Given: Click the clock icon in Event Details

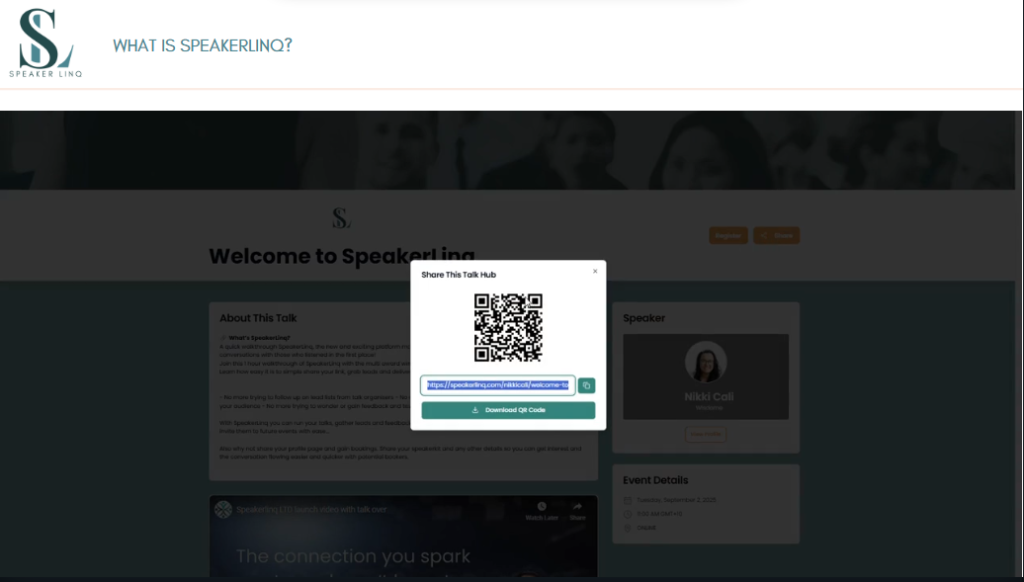Looking at the screenshot, I should click(x=627, y=514).
